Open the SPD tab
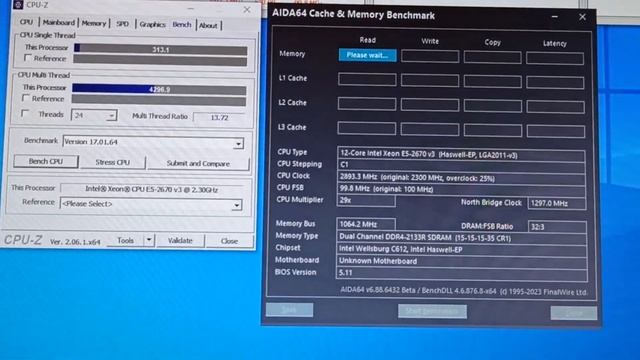The image size is (640, 360). (x=122, y=24)
